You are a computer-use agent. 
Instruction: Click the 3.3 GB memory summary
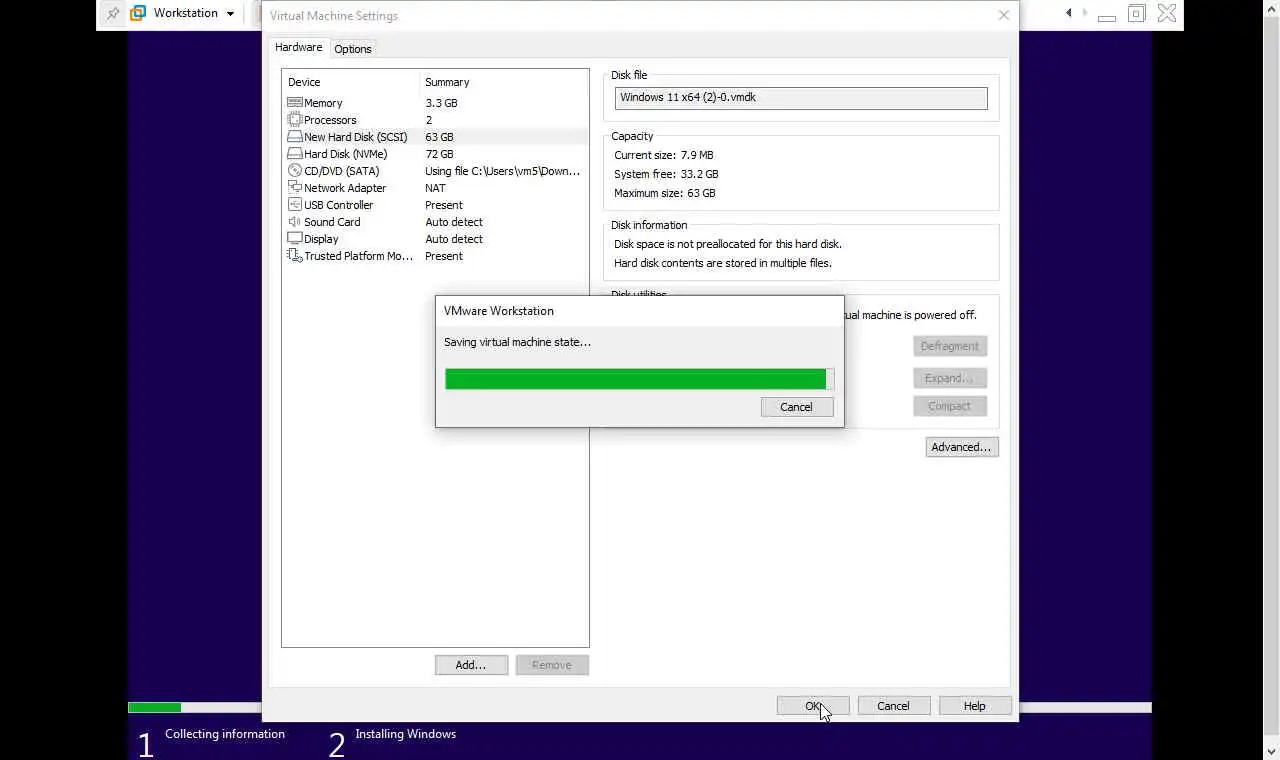point(441,103)
